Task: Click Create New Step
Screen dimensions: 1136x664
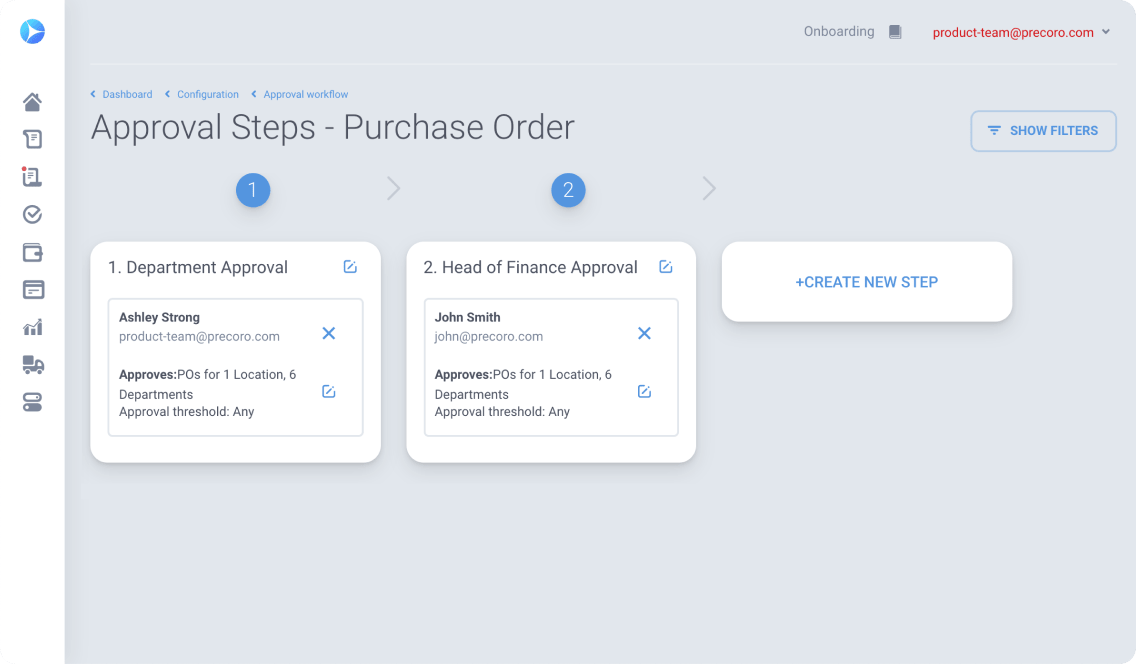Action: 866,282
